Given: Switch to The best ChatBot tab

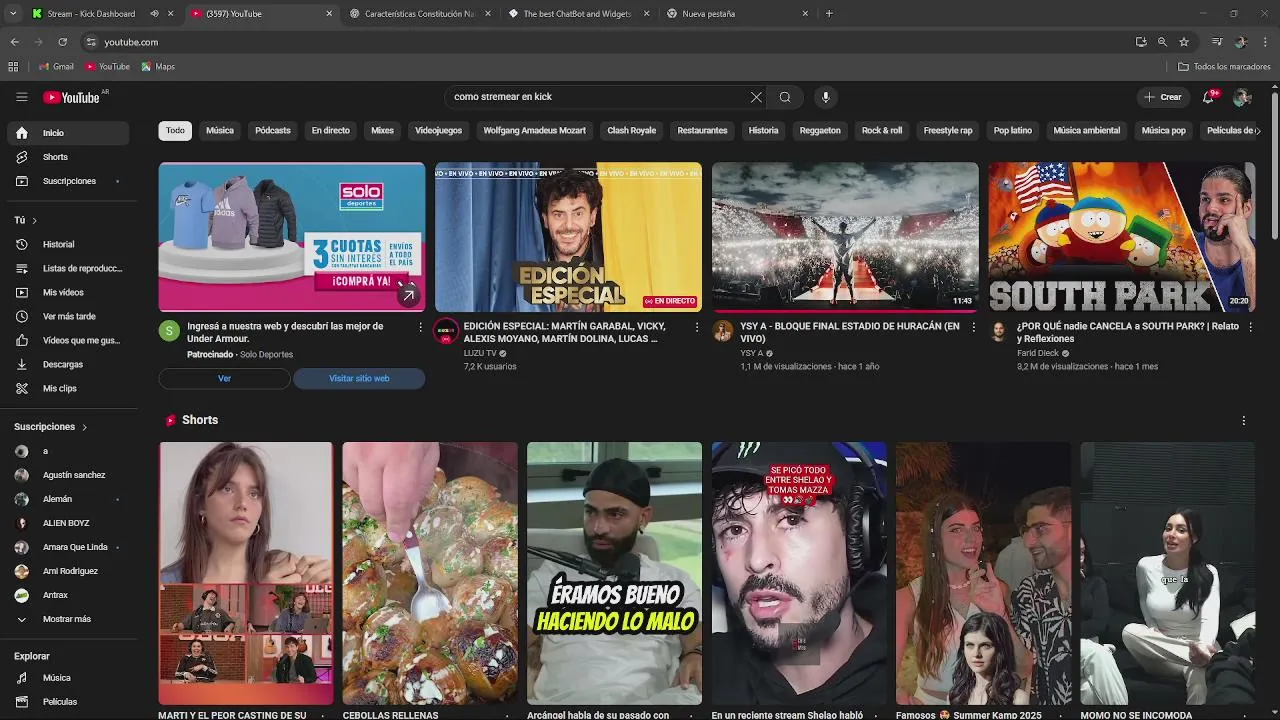Looking at the screenshot, I should pos(578,14).
